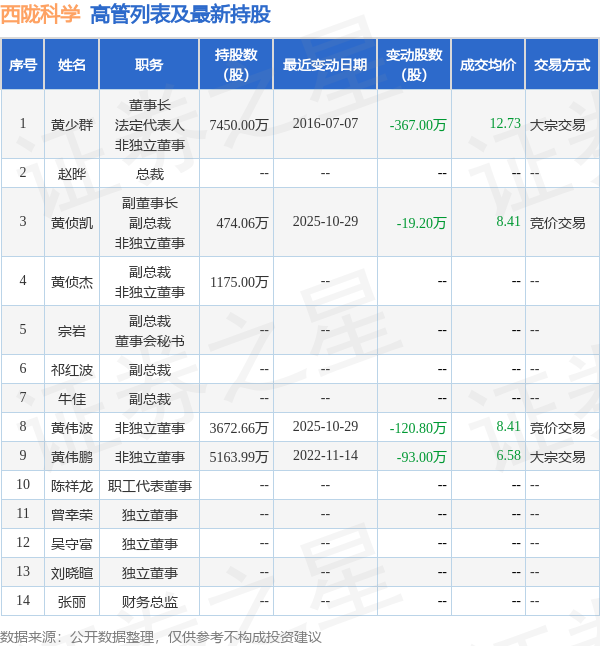Click the 变动股数(股) column header
Image resolution: width=600 pixels, height=646 pixels.
pos(414,64)
